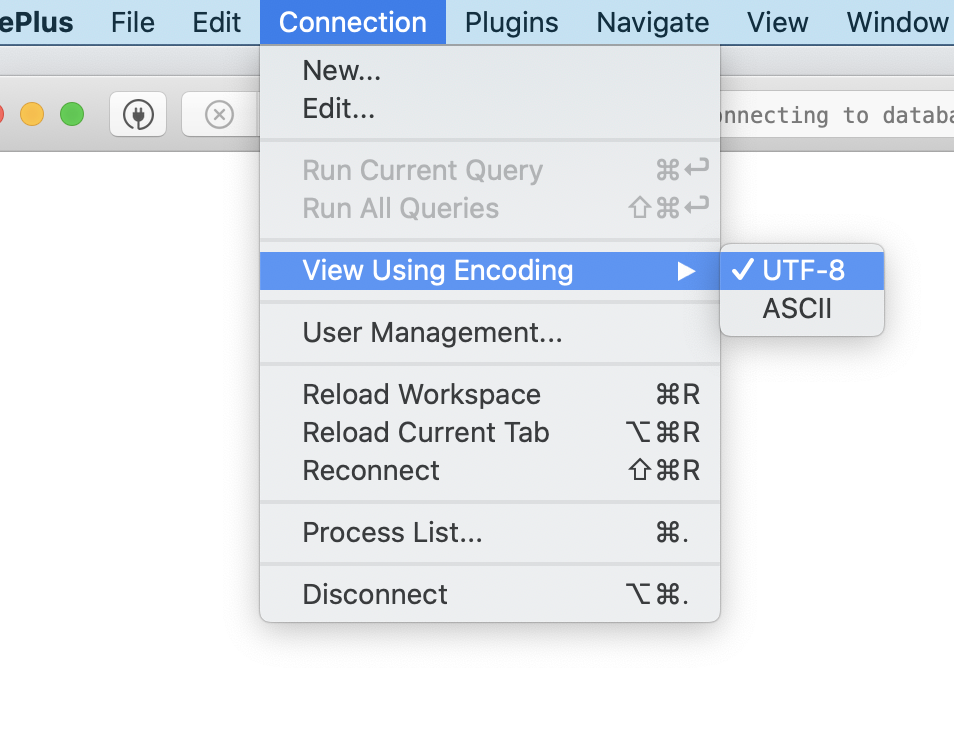Disconnect from the current connection
The height and width of the screenshot is (736, 954).
375,594
